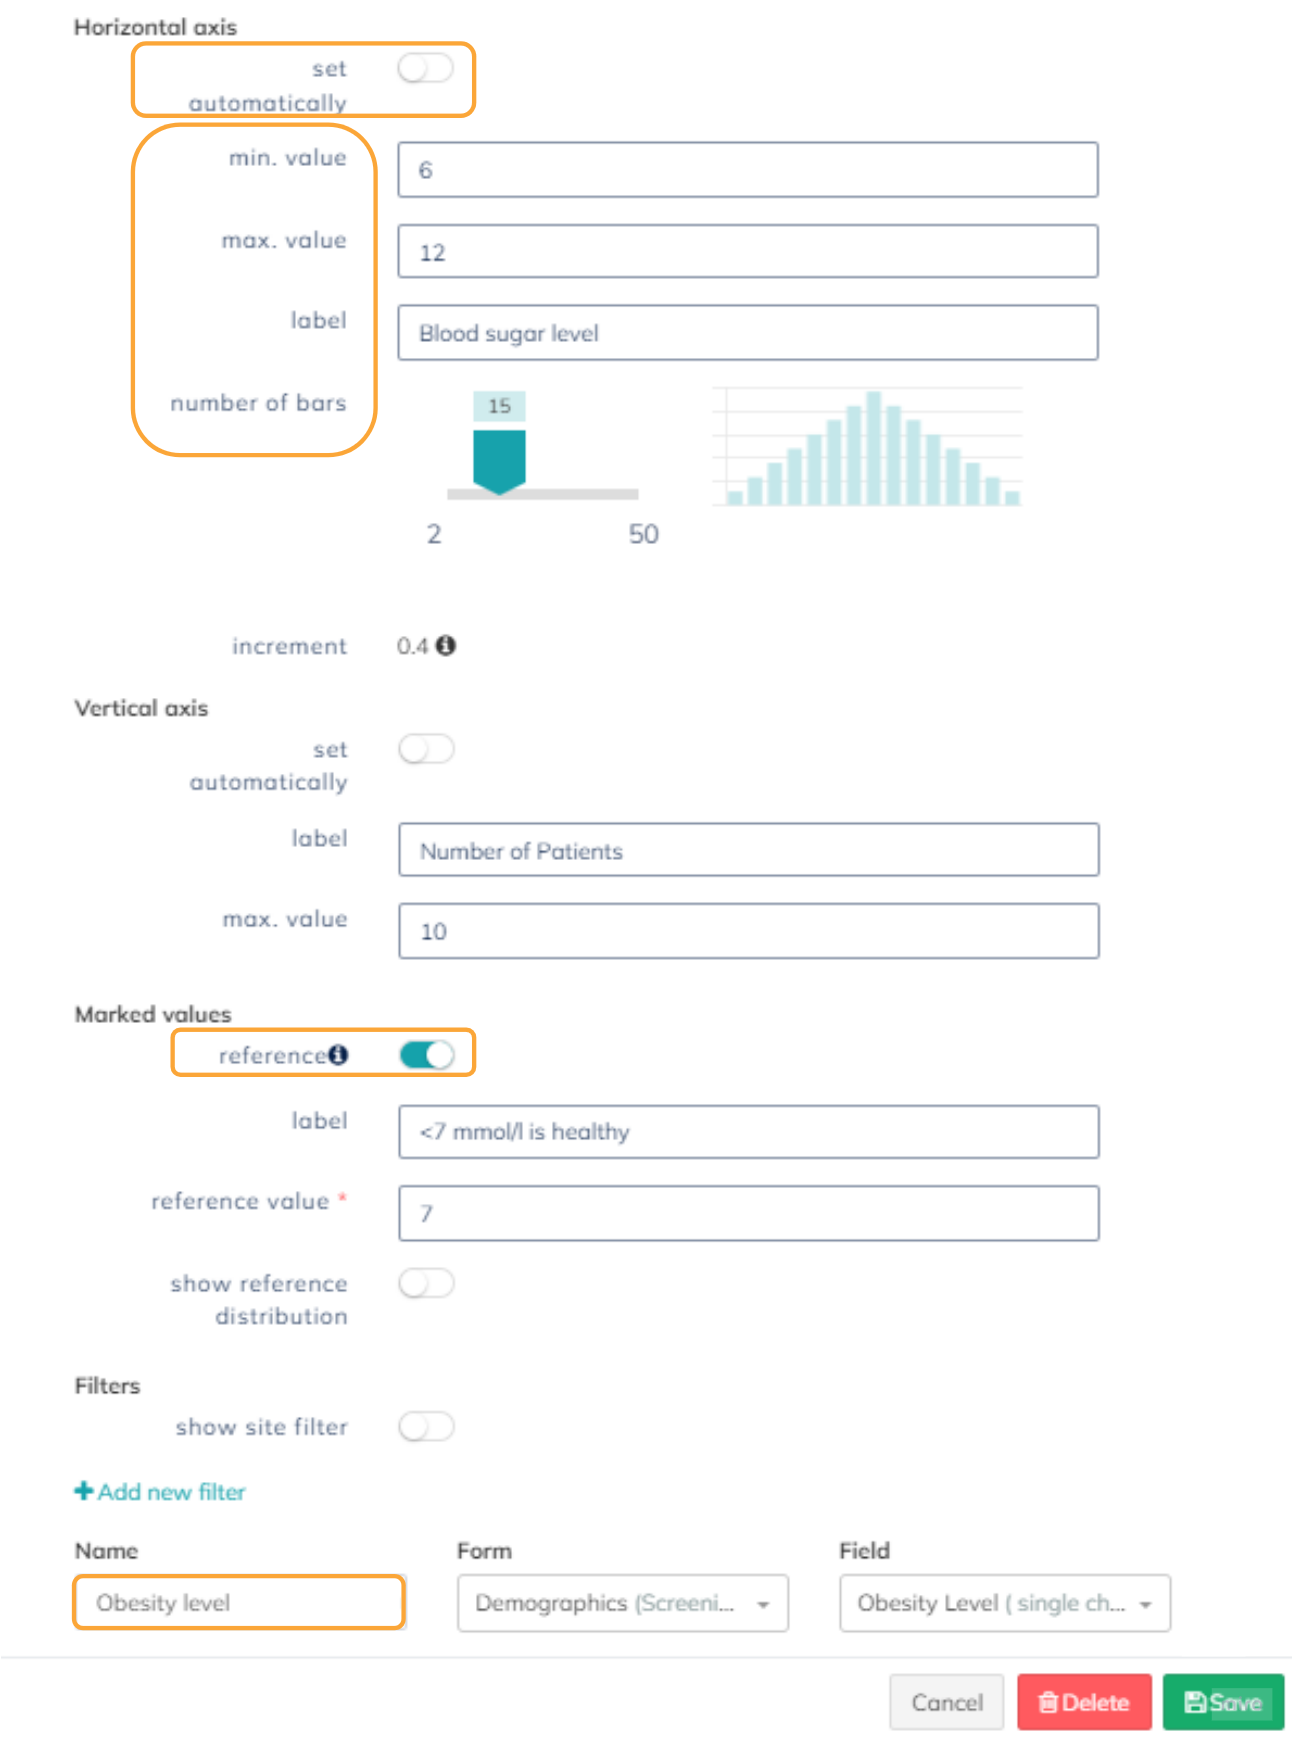Open the Field dropdown showing Obesity Level
This screenshot has width=1292, height=1740.
coord(1004,1603)
